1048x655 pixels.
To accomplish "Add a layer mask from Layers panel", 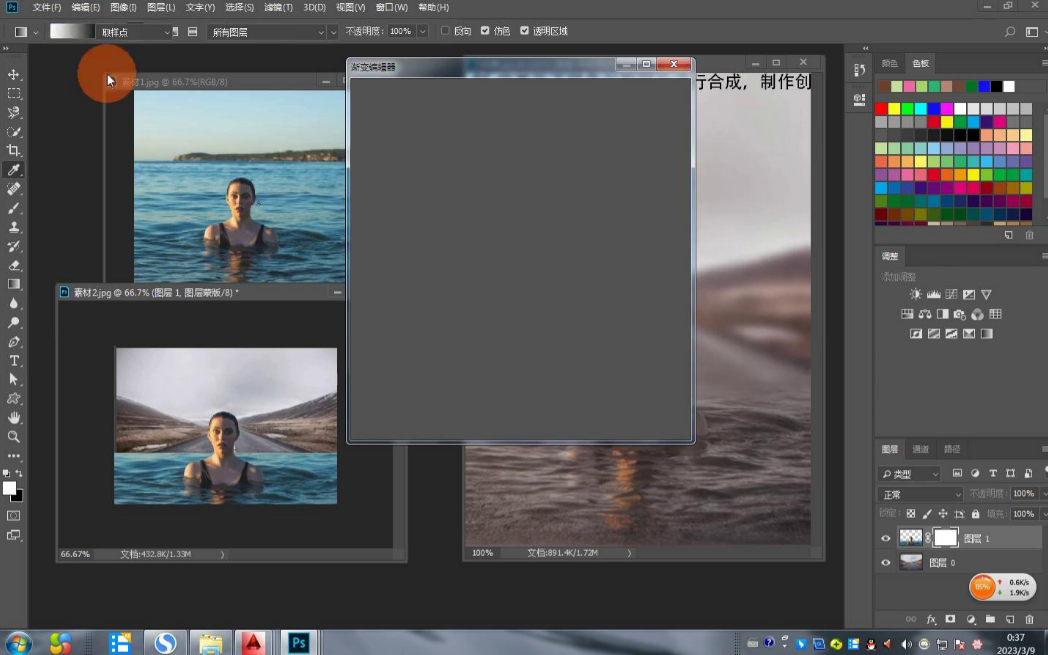I will click(950, 620).
